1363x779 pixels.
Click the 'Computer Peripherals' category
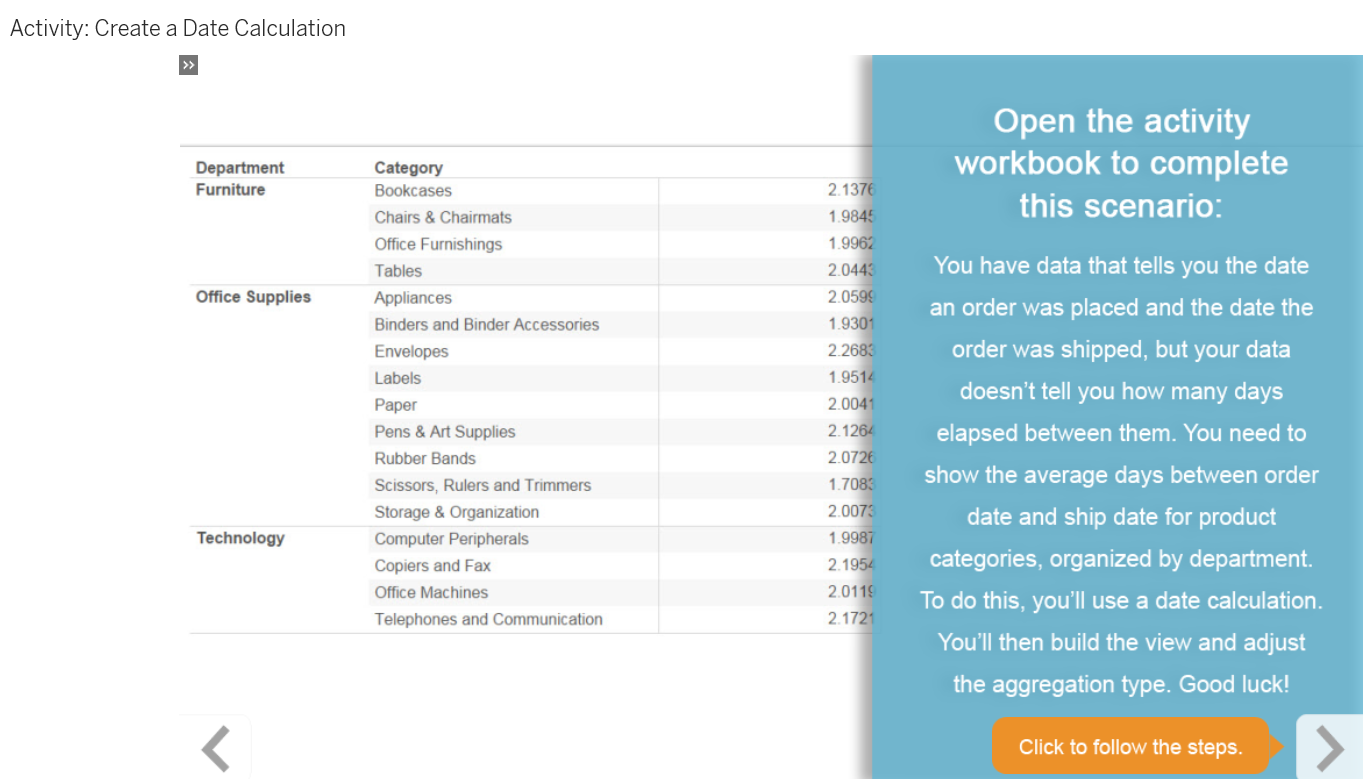coord(452,538)
